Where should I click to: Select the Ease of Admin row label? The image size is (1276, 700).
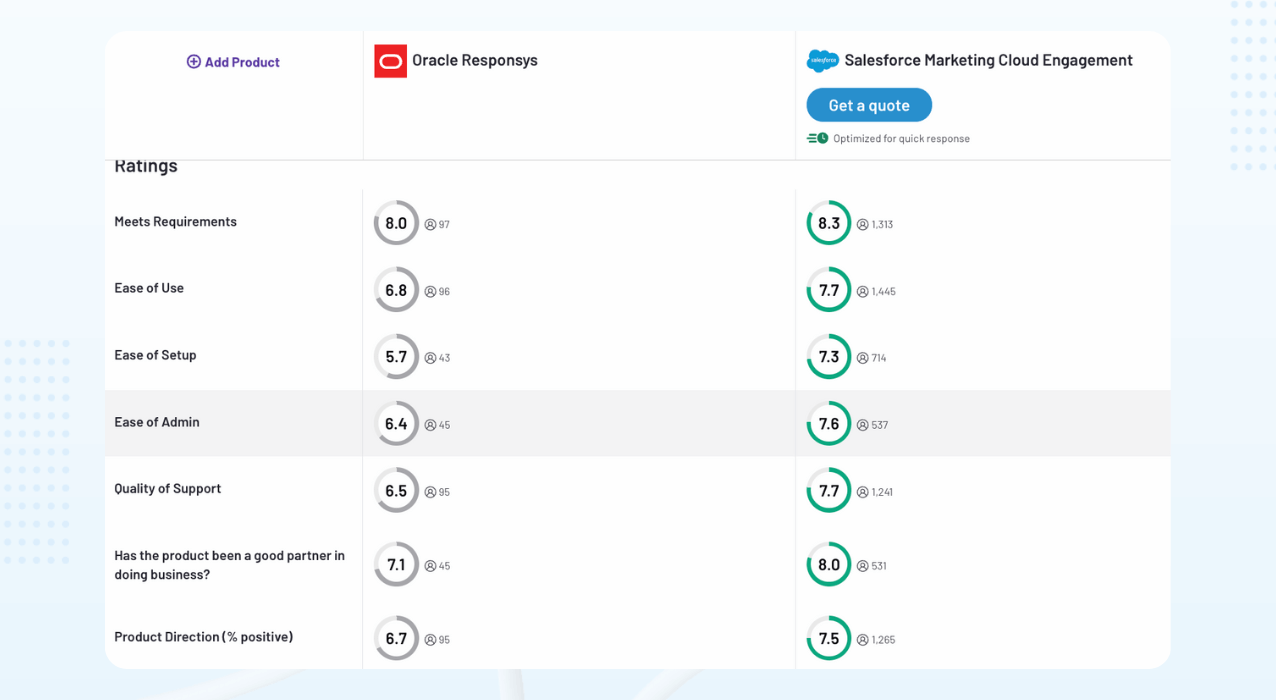pyautogui.click(x=157, y=422)
